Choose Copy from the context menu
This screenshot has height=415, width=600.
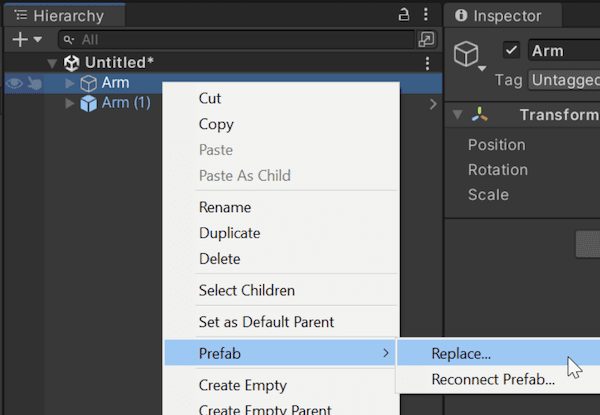(x=281, y=124)
